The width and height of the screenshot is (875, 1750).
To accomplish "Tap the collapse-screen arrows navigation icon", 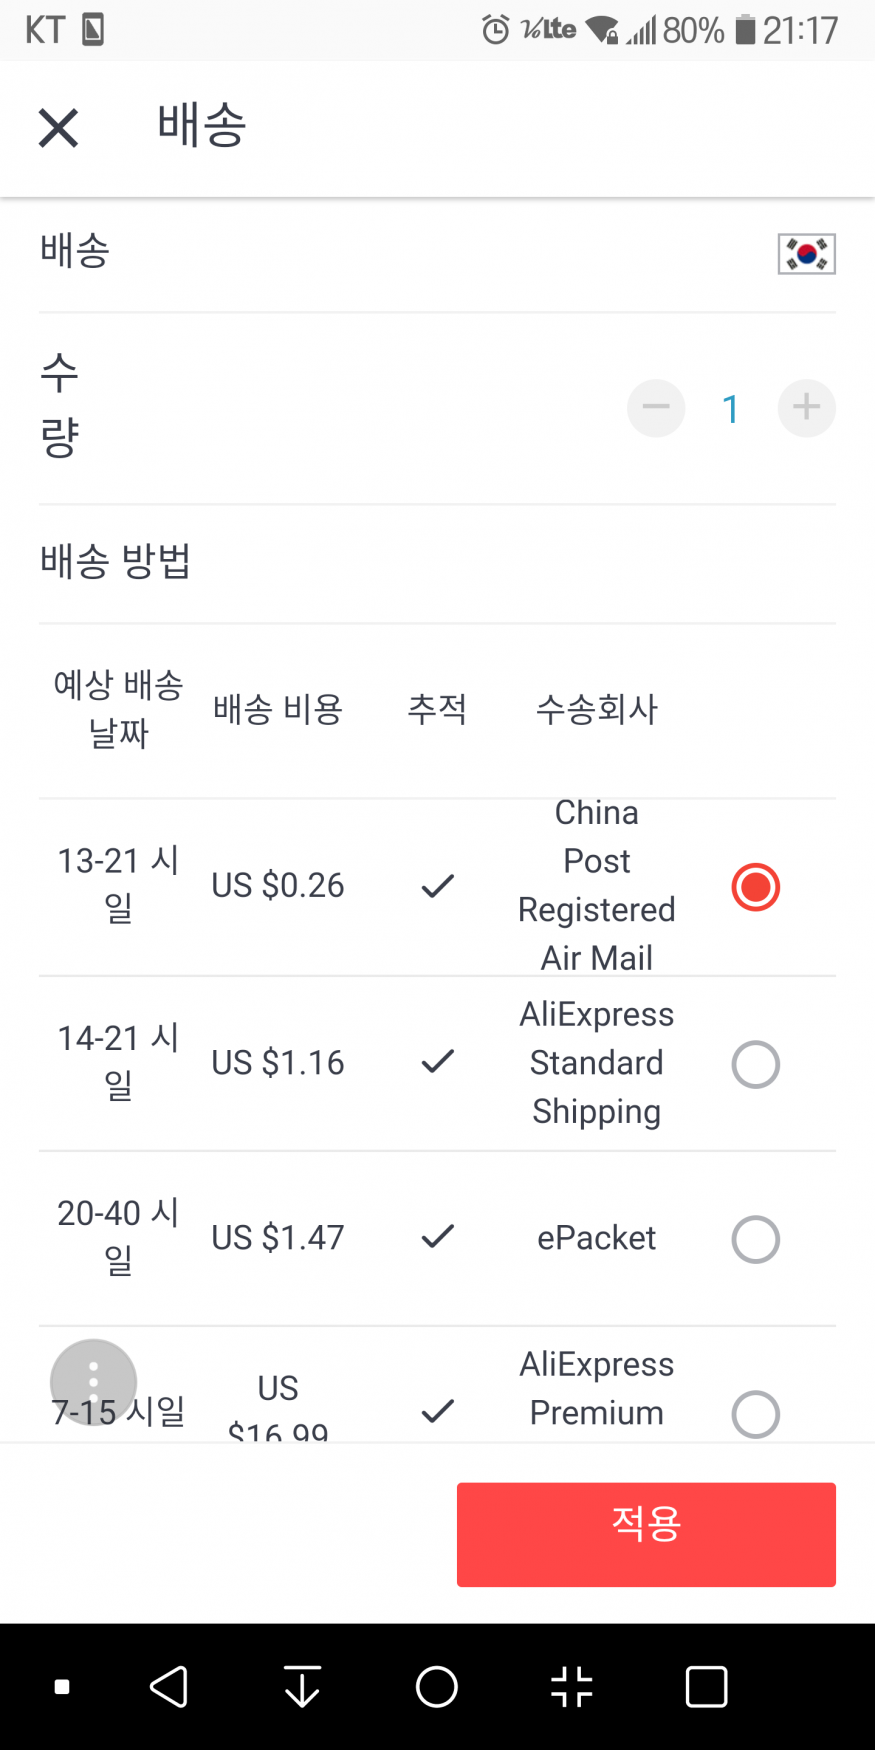I will (572, 1687).
